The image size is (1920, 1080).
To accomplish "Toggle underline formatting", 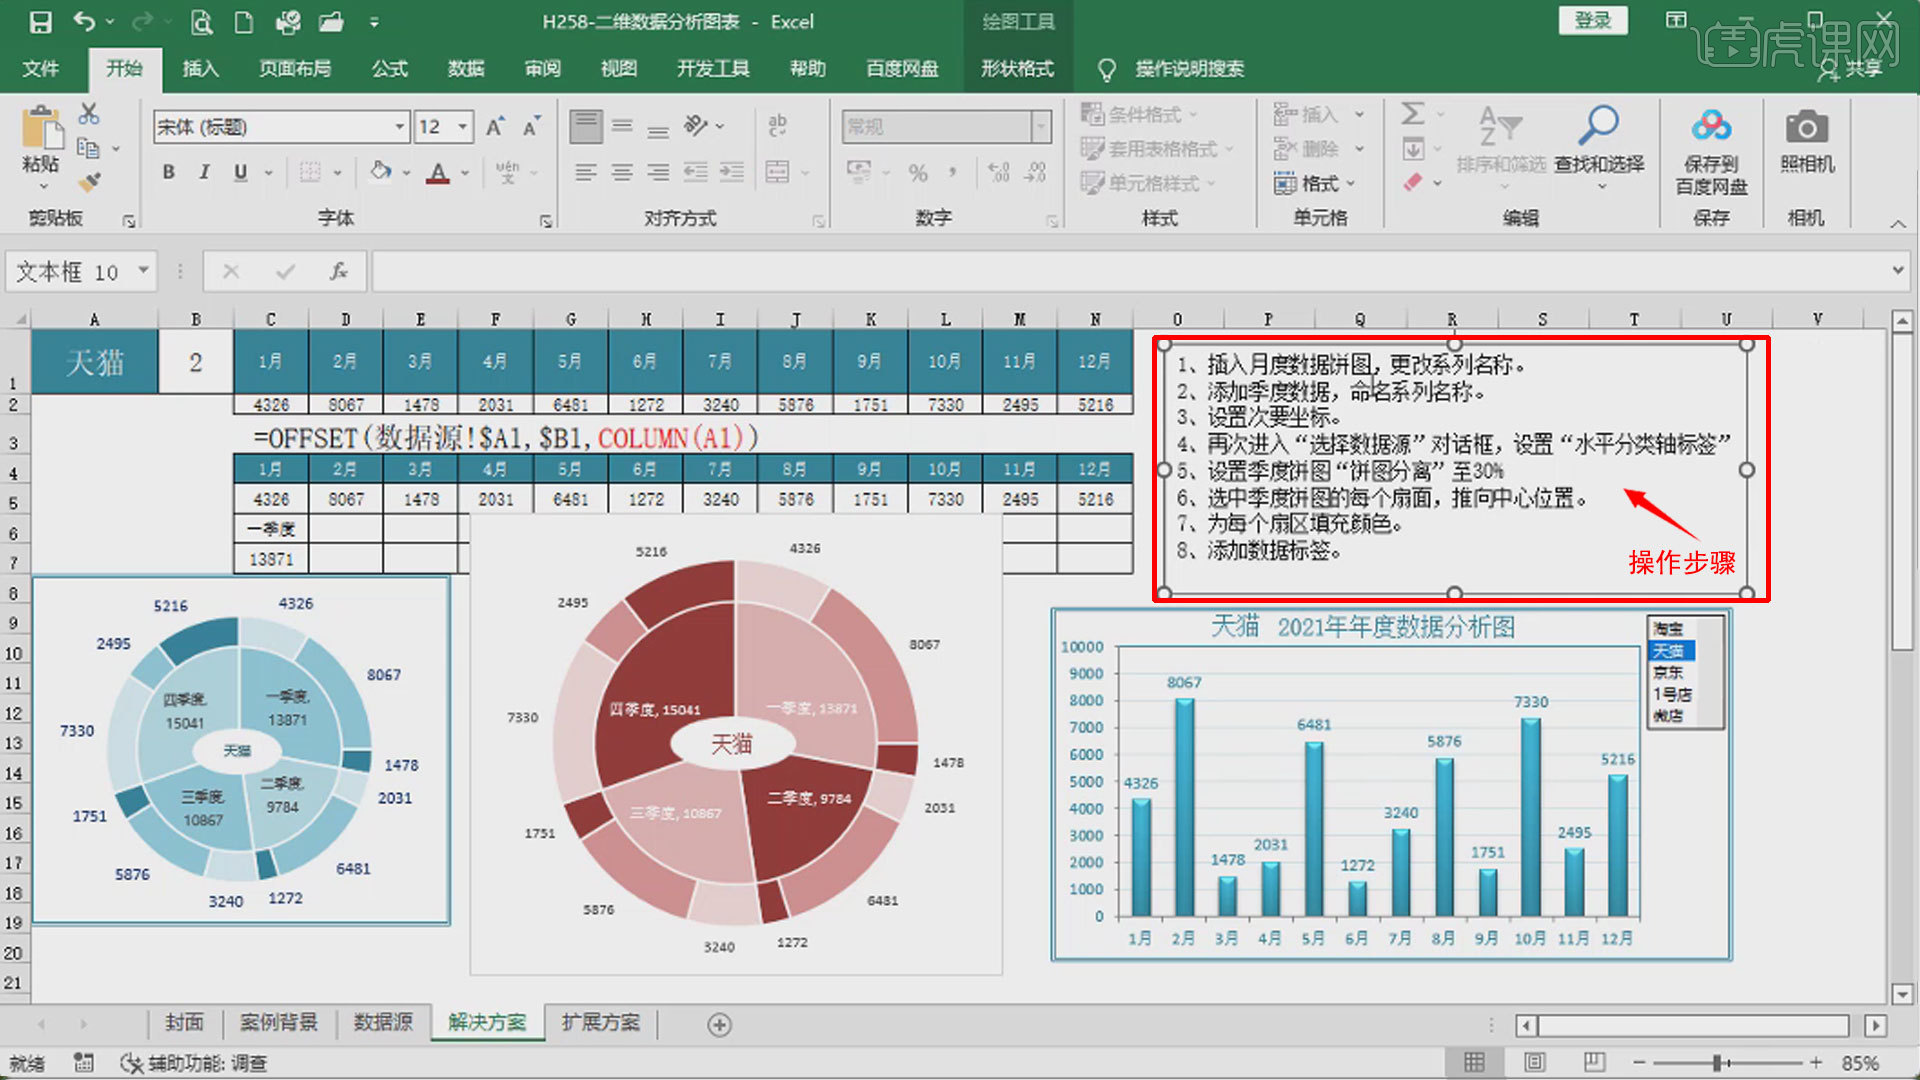I will pyautogui.click(x=238, y=172).
